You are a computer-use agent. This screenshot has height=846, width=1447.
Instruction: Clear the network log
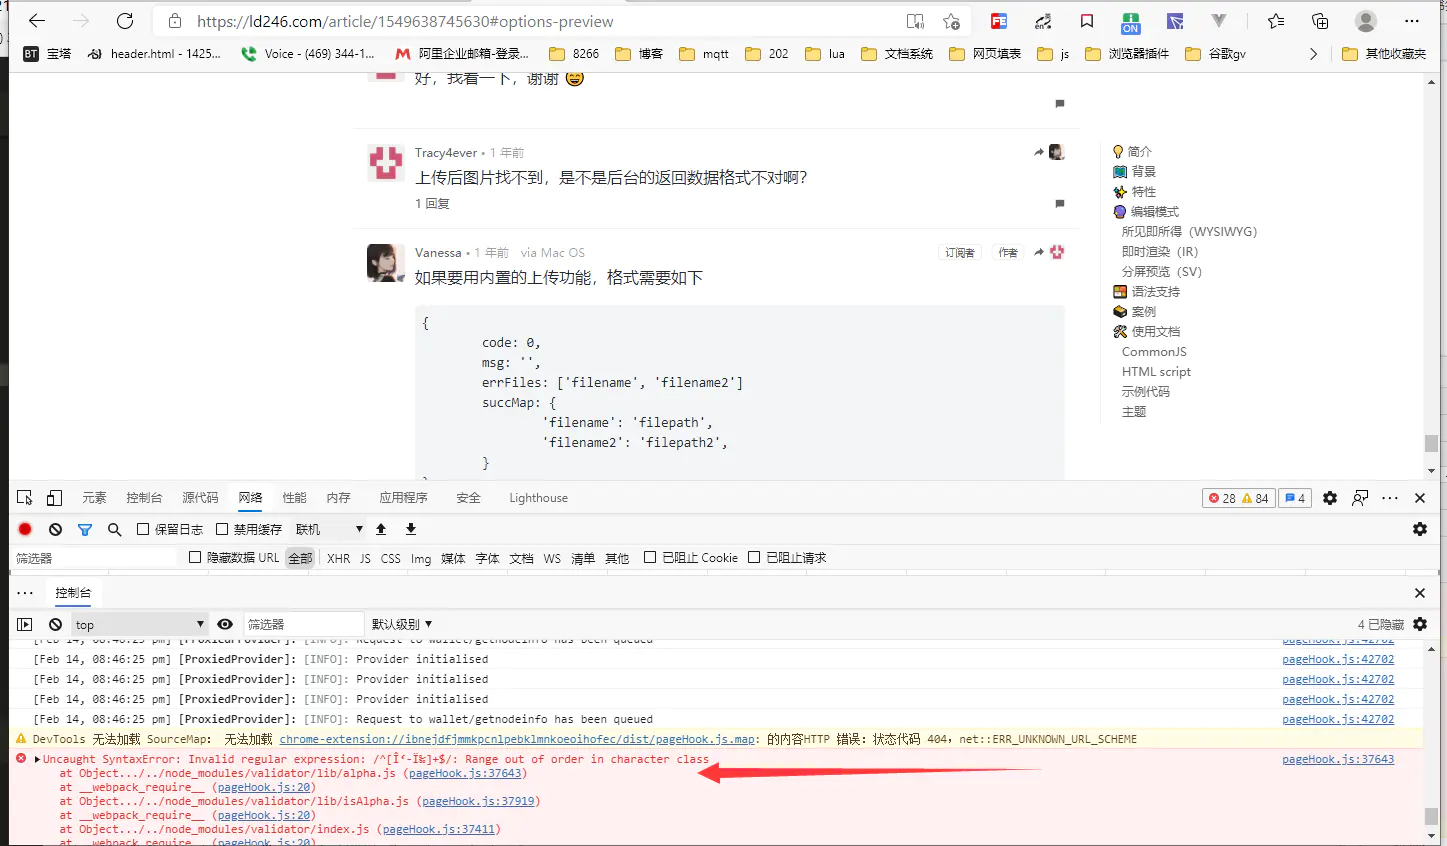[x=55, y=529]
